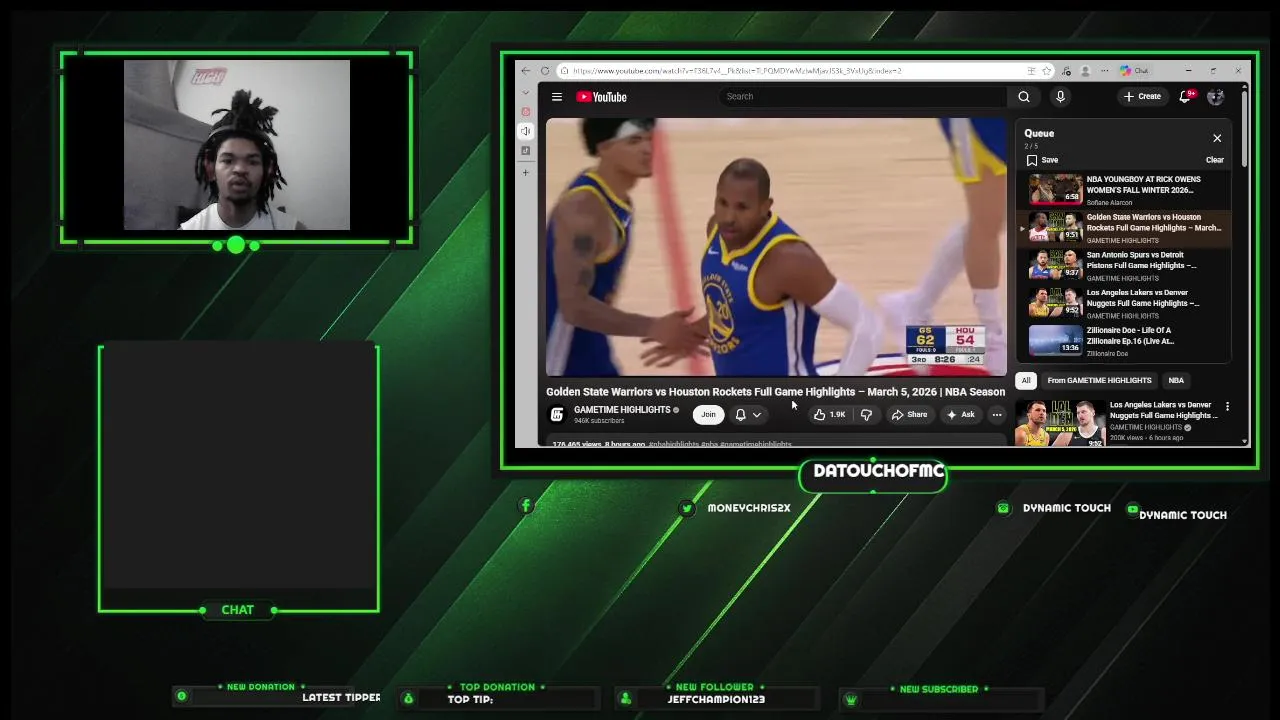1280x720 pixels.
Task: Open three-dot menu on recommended Lakers video
Action: (1227, 407)
